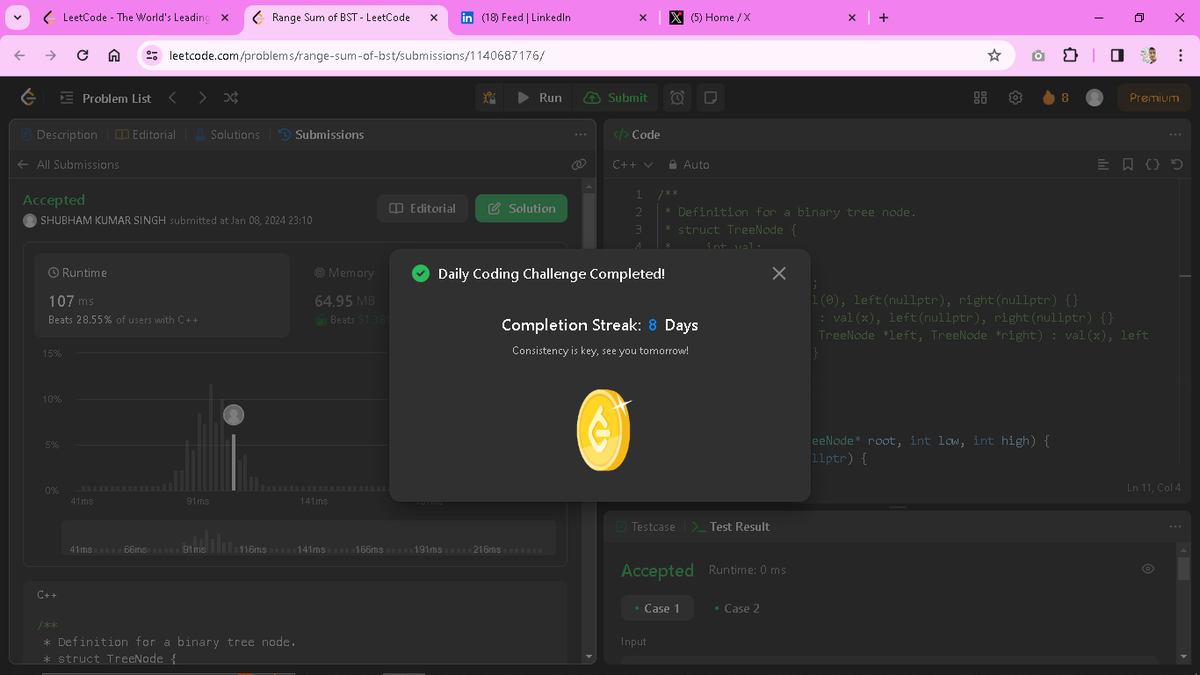Image resolution: width=1200 pixels, height=675 pixels.
Task: Click the runtime distribution range slider
Action: pos(308,537)
